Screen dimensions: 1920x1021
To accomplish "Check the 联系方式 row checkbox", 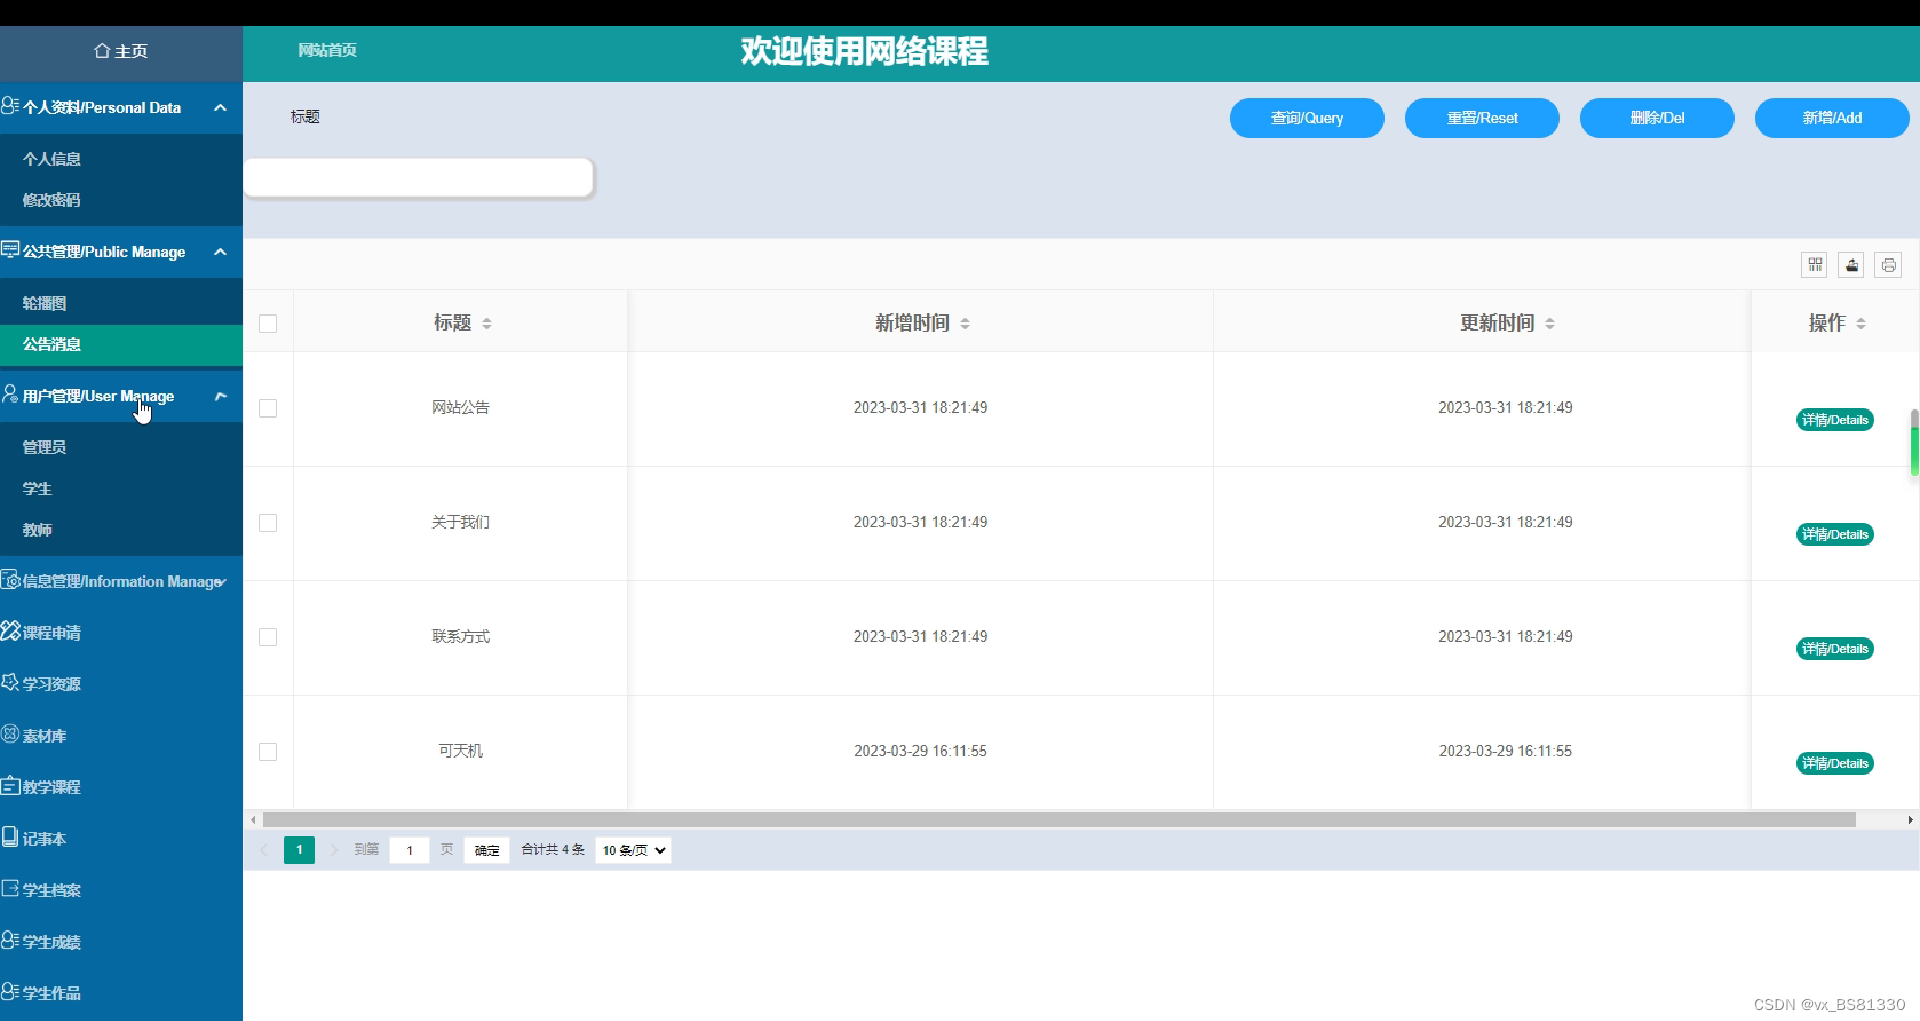I will pos(268,637).
